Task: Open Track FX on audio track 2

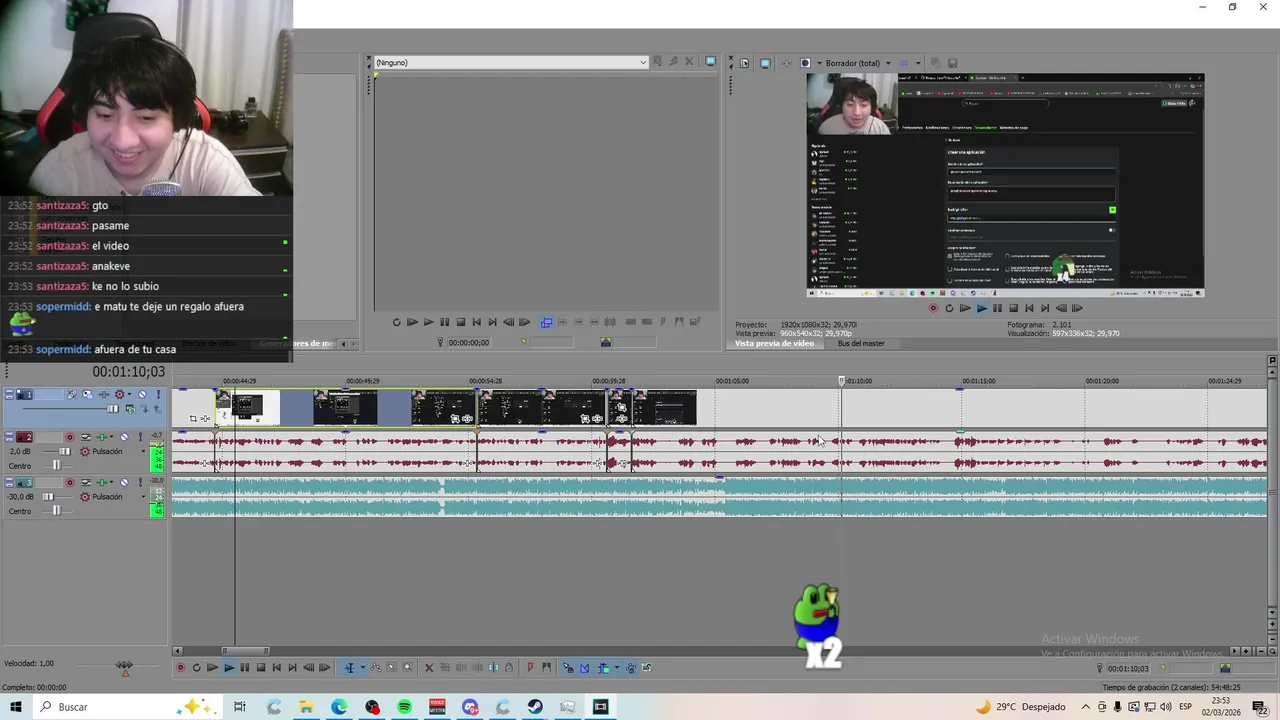Action: click(x=101, y=437)
